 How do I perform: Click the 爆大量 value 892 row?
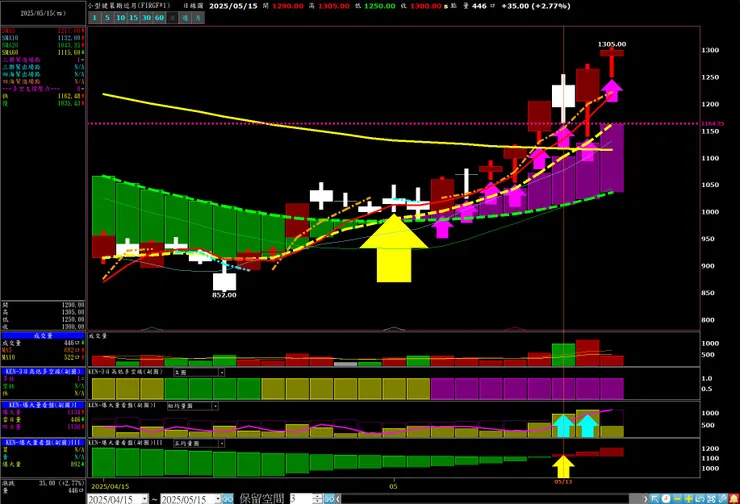[43, 464]
